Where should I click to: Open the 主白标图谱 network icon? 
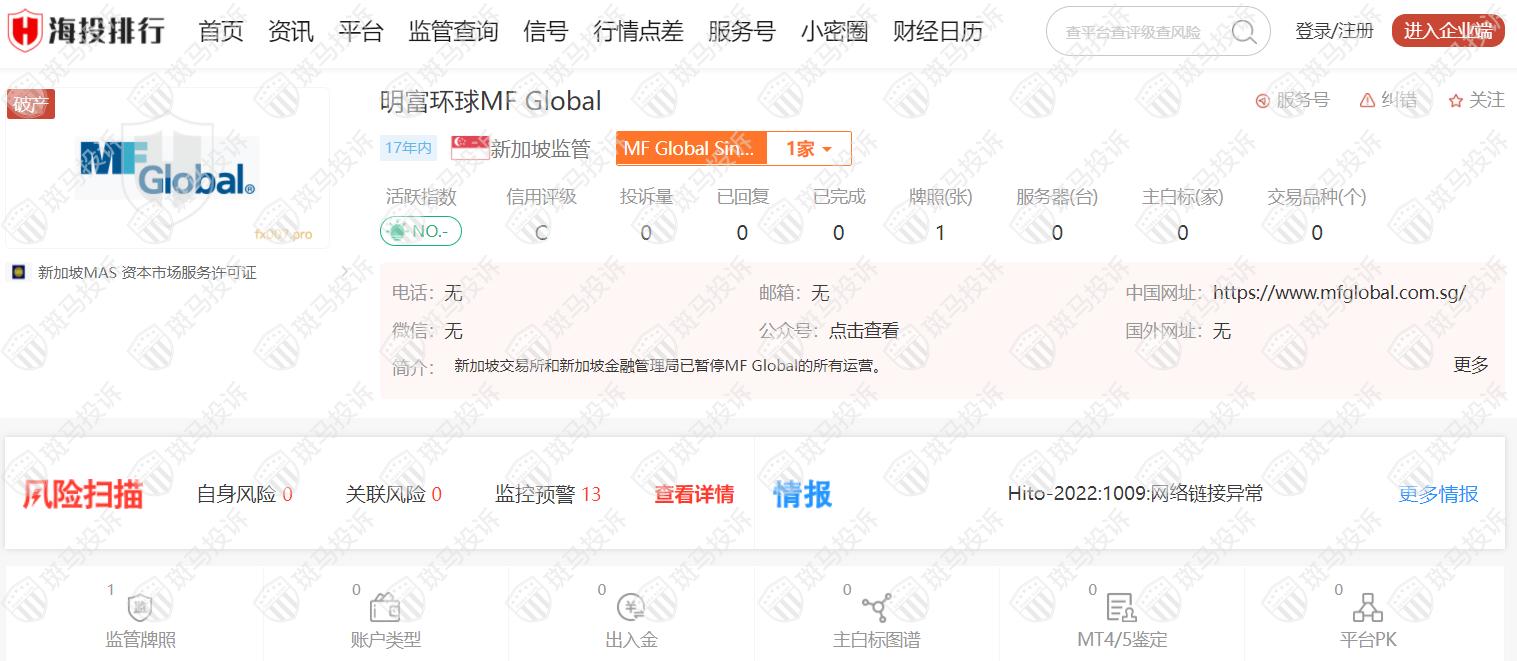[876, 607]
